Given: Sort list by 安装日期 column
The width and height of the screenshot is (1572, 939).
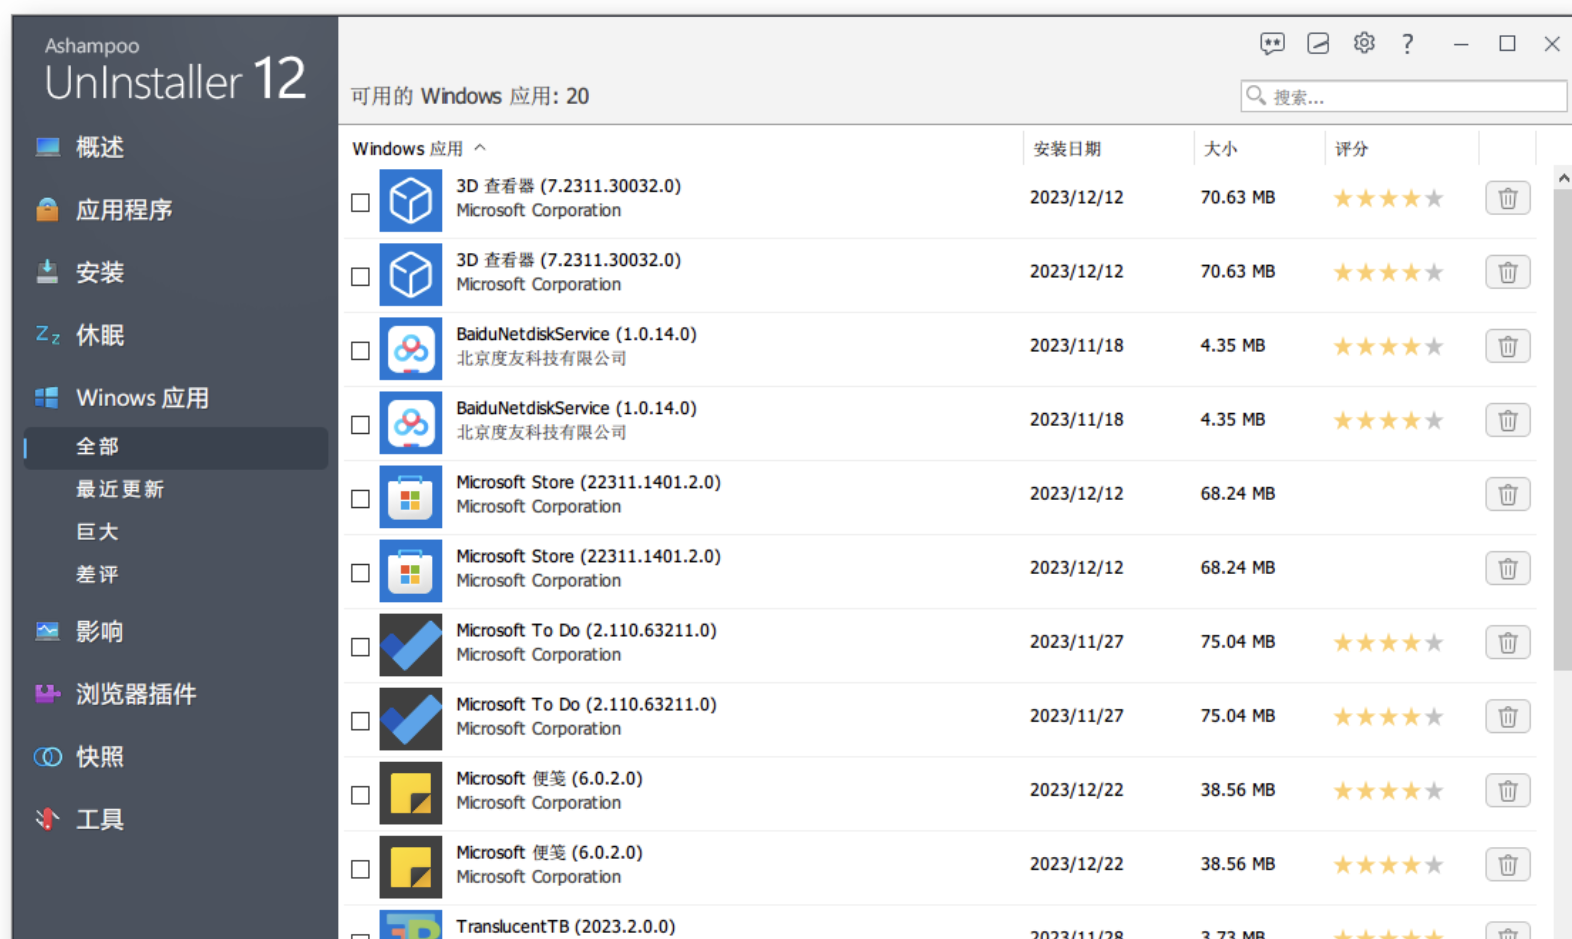Looking at the screenshot, I should click(1067, 149).
